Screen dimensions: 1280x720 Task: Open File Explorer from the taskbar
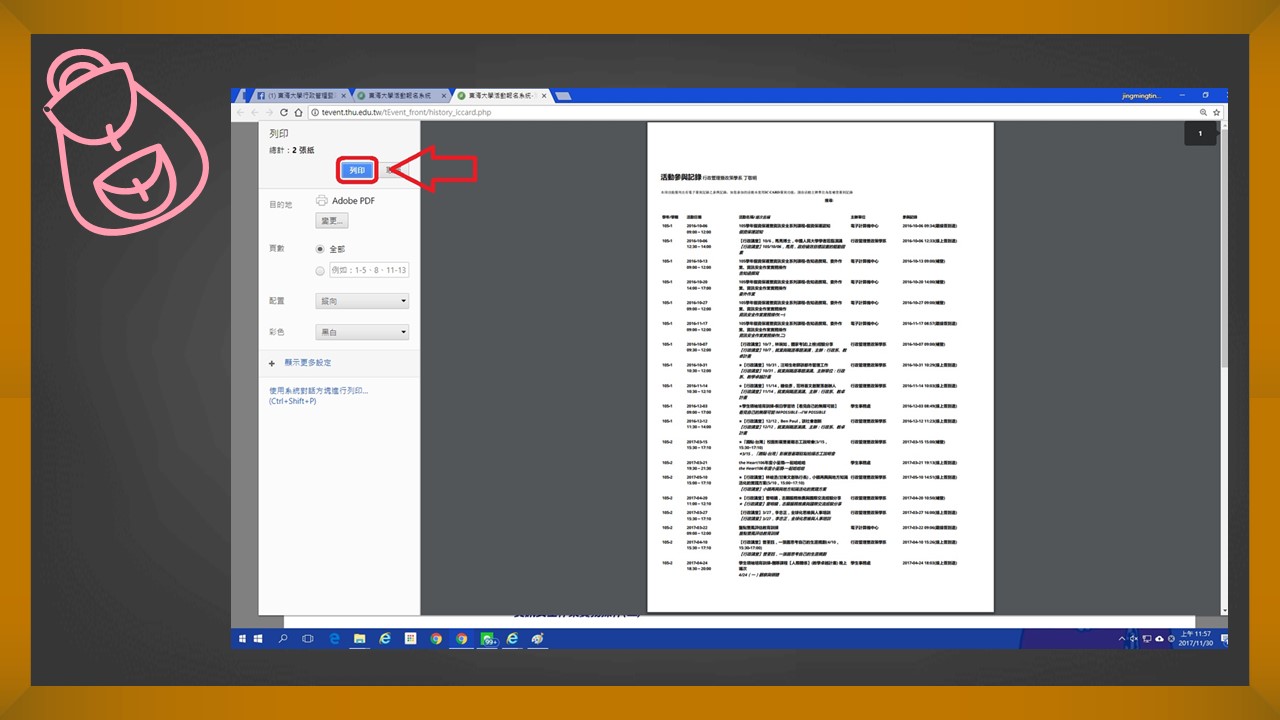(x=359, y=638)
